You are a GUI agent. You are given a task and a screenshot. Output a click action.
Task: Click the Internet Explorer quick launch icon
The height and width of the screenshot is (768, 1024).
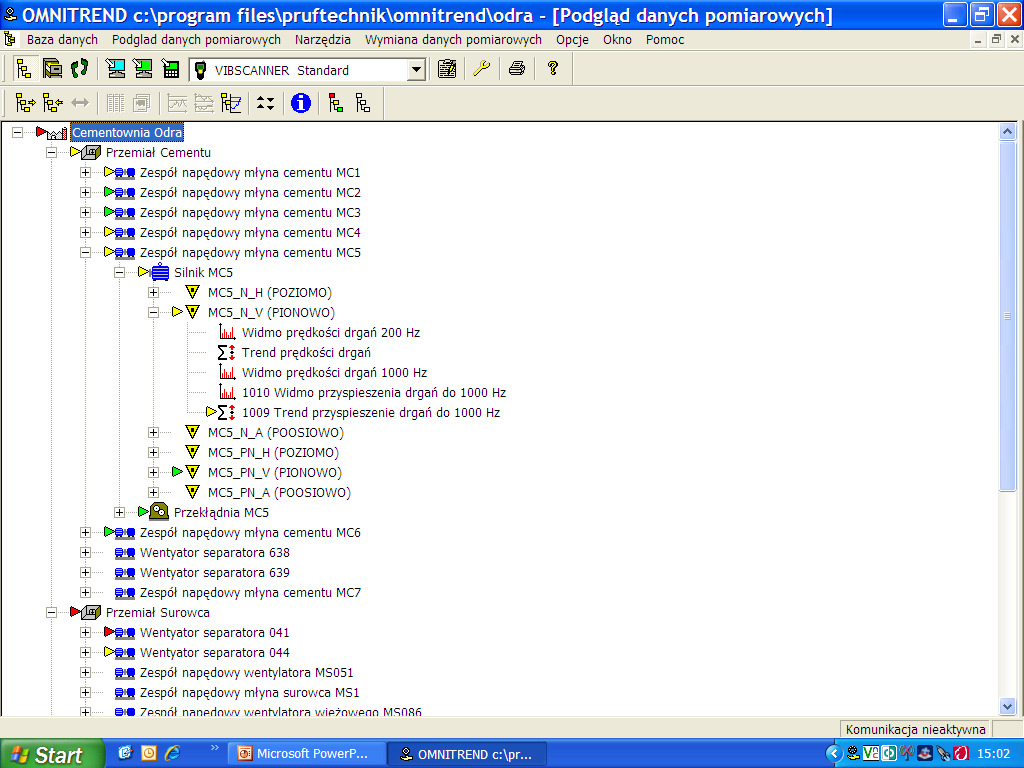pyautogui.click(x=172, y=753)
